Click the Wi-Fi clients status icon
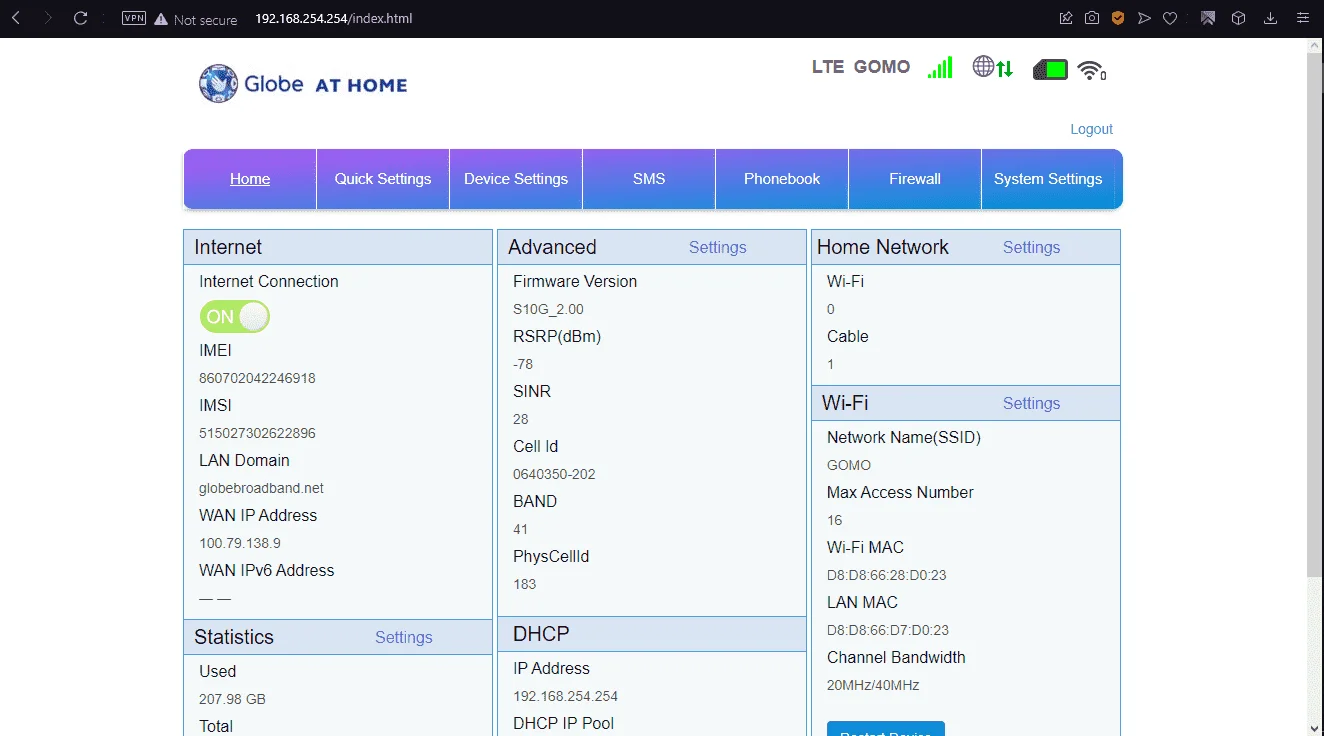 pyautogui.click(x=1091, y=70)
